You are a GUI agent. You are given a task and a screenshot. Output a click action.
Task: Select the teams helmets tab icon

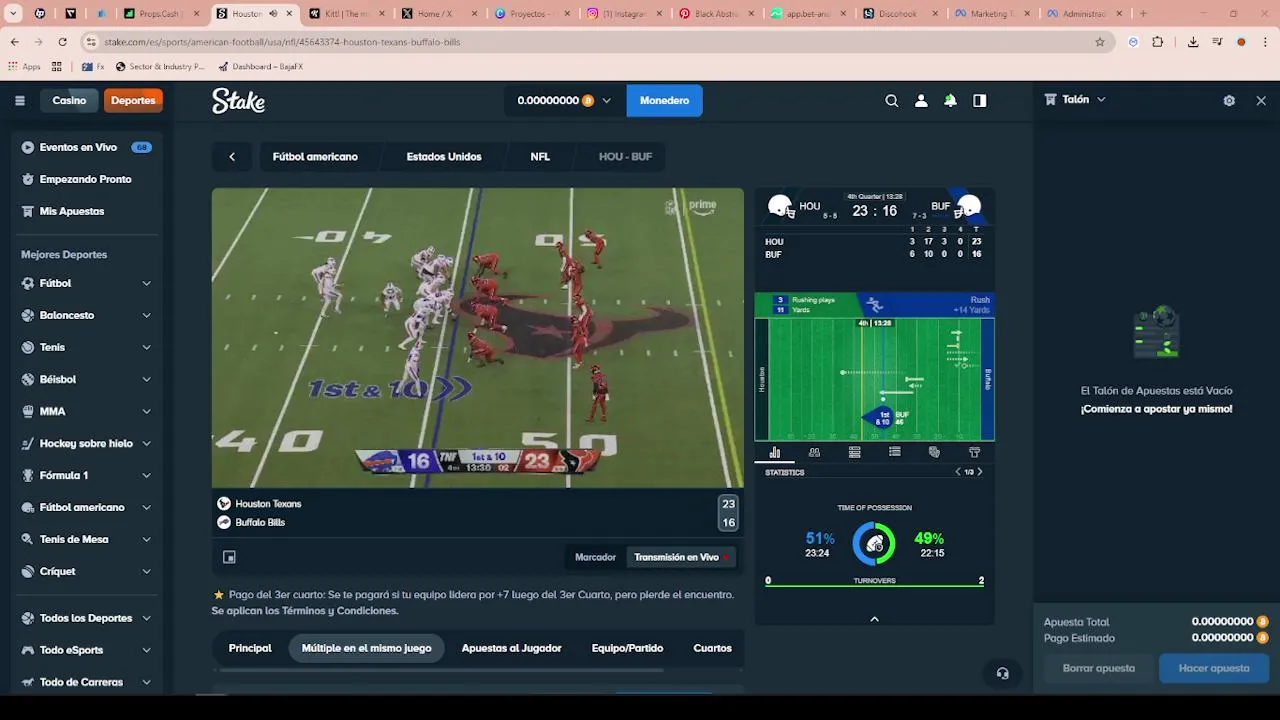click(934, 452)
